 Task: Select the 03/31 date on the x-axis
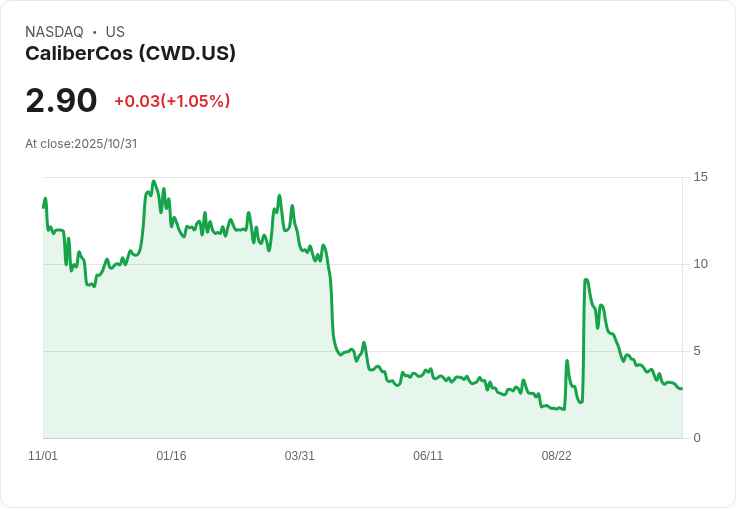[x=299, y=456]
